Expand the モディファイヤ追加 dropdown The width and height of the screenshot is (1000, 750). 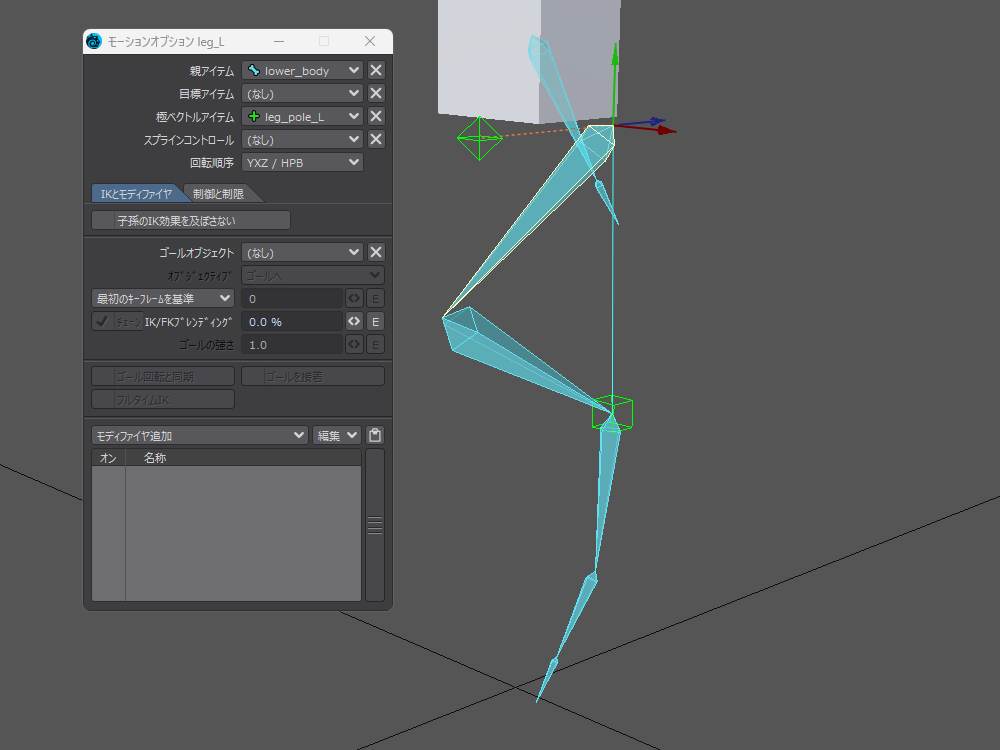coord(199,436)
